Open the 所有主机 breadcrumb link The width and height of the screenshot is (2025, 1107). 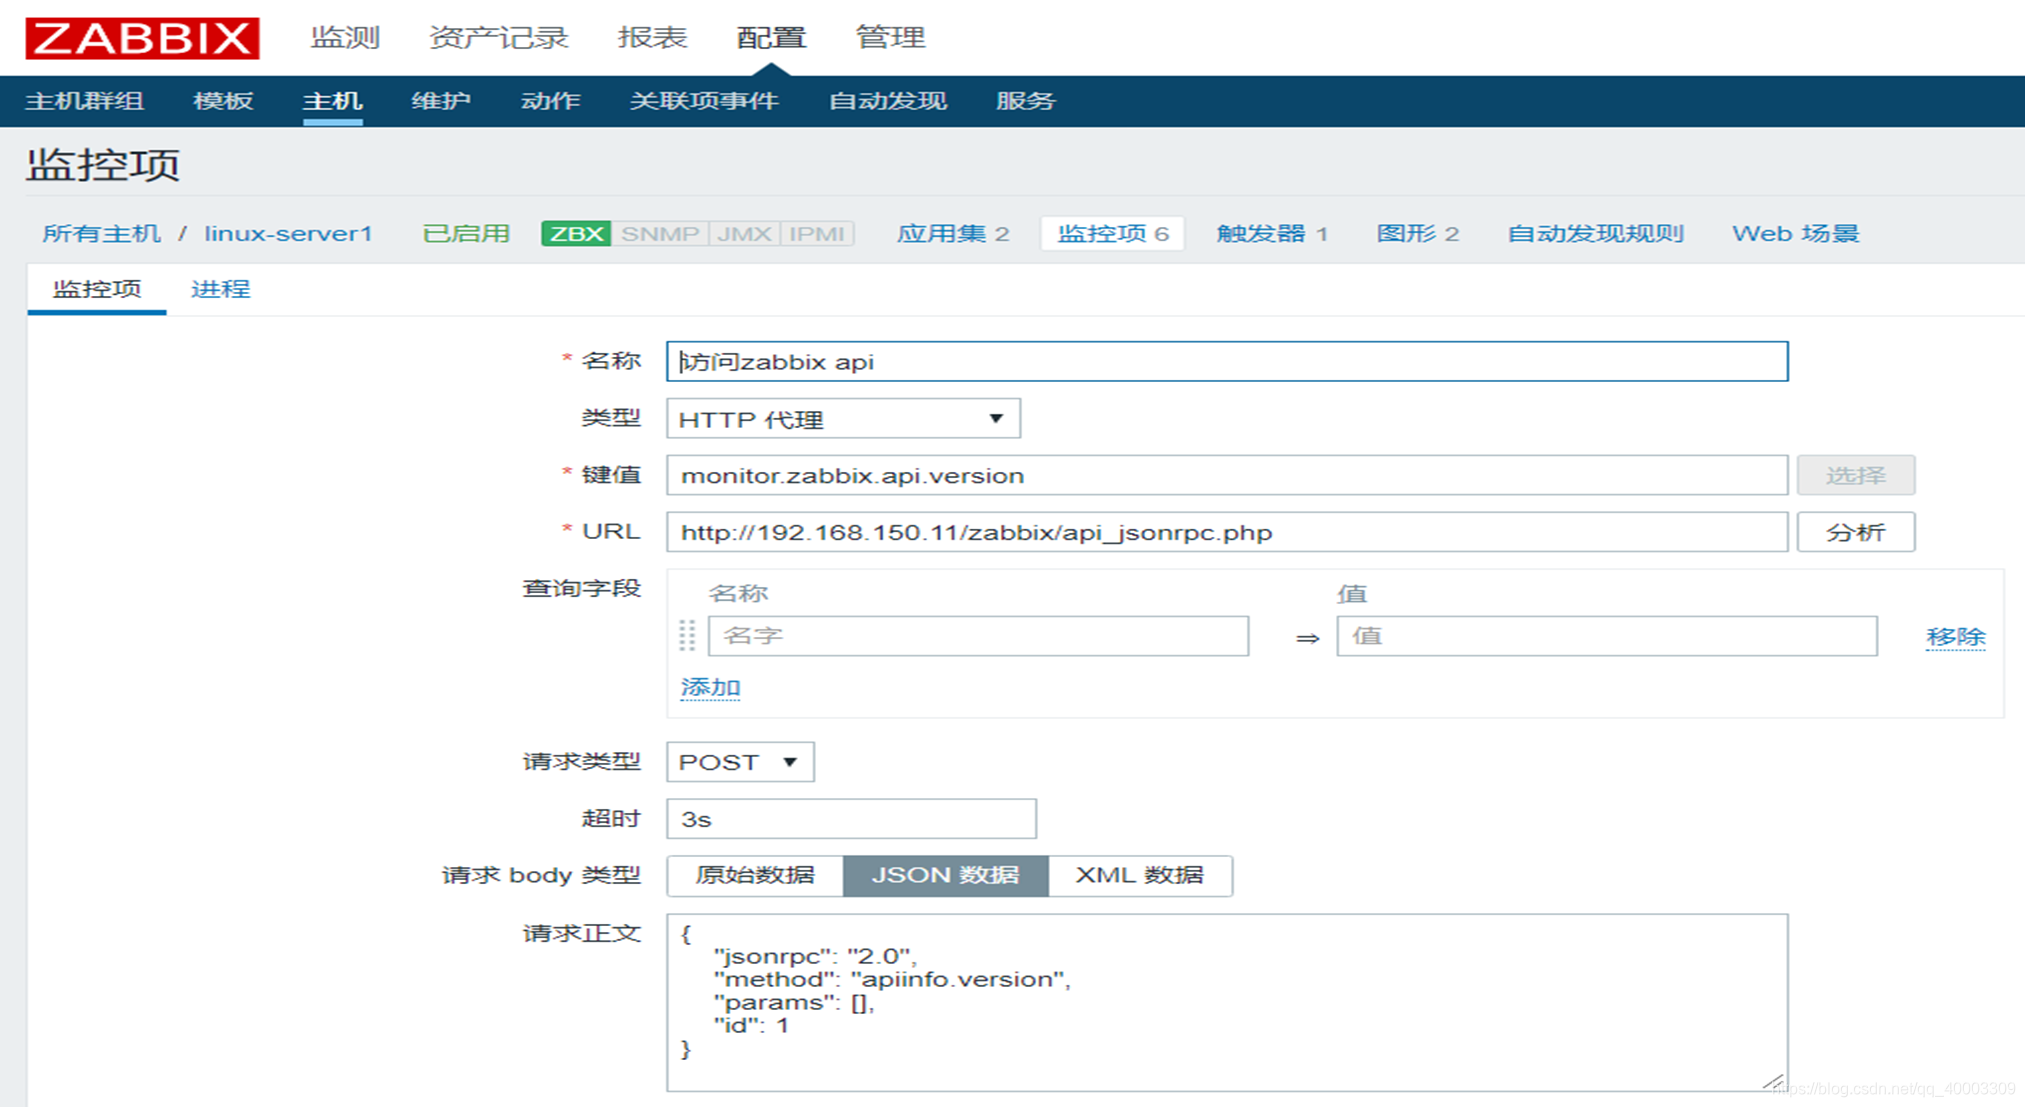101,234
